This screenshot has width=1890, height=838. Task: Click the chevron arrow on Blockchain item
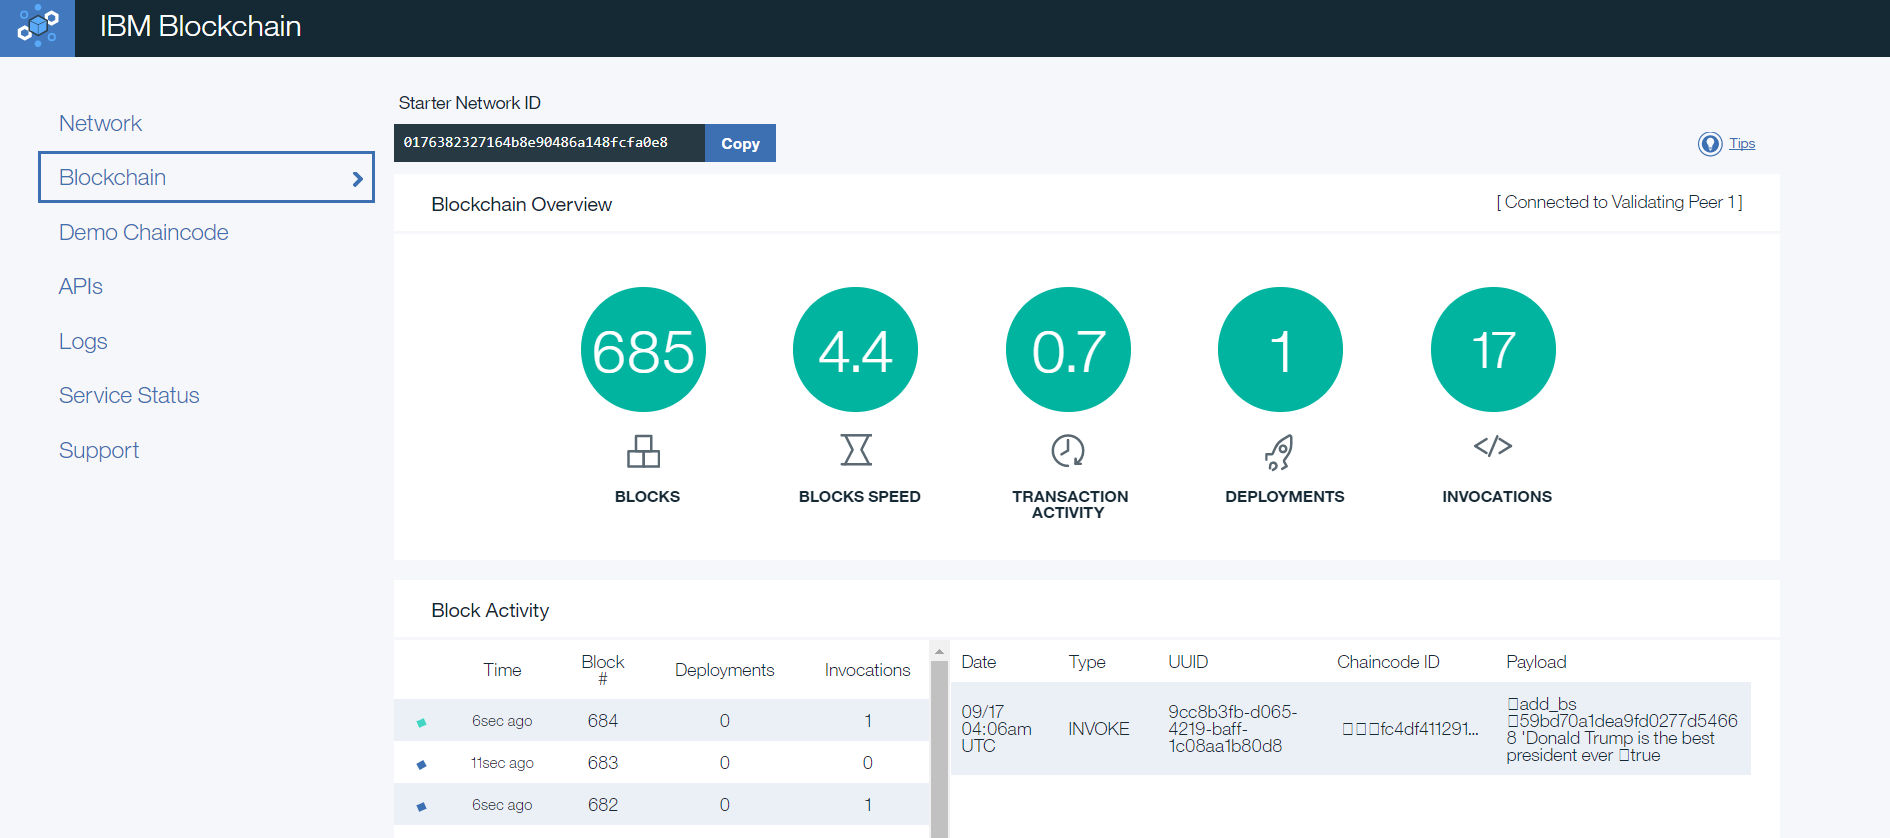357,179
